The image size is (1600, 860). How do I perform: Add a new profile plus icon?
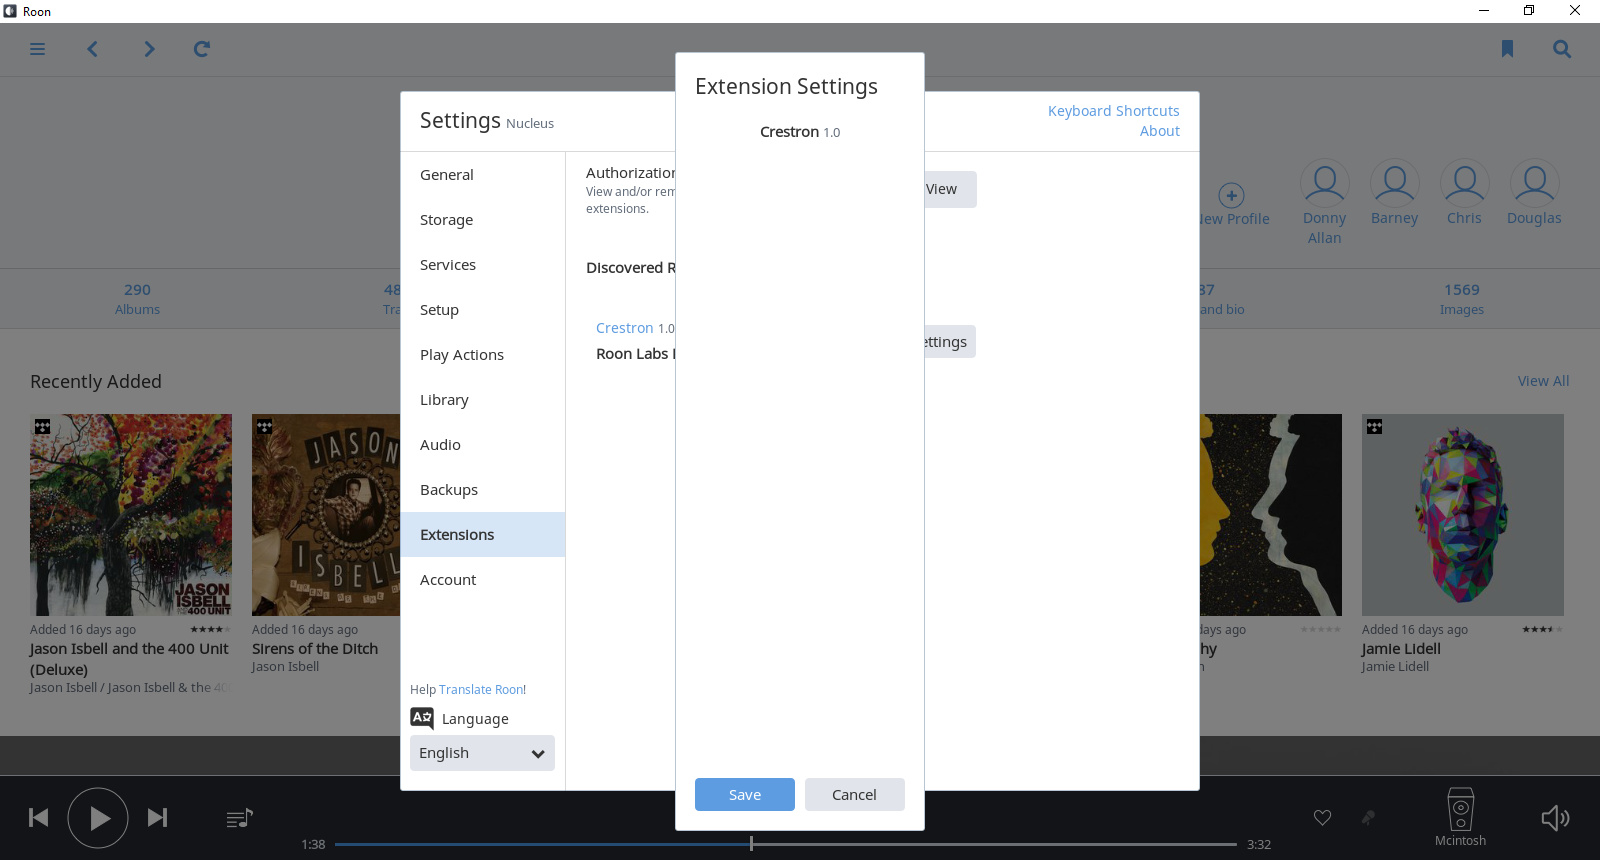(x=1231, y=195)
